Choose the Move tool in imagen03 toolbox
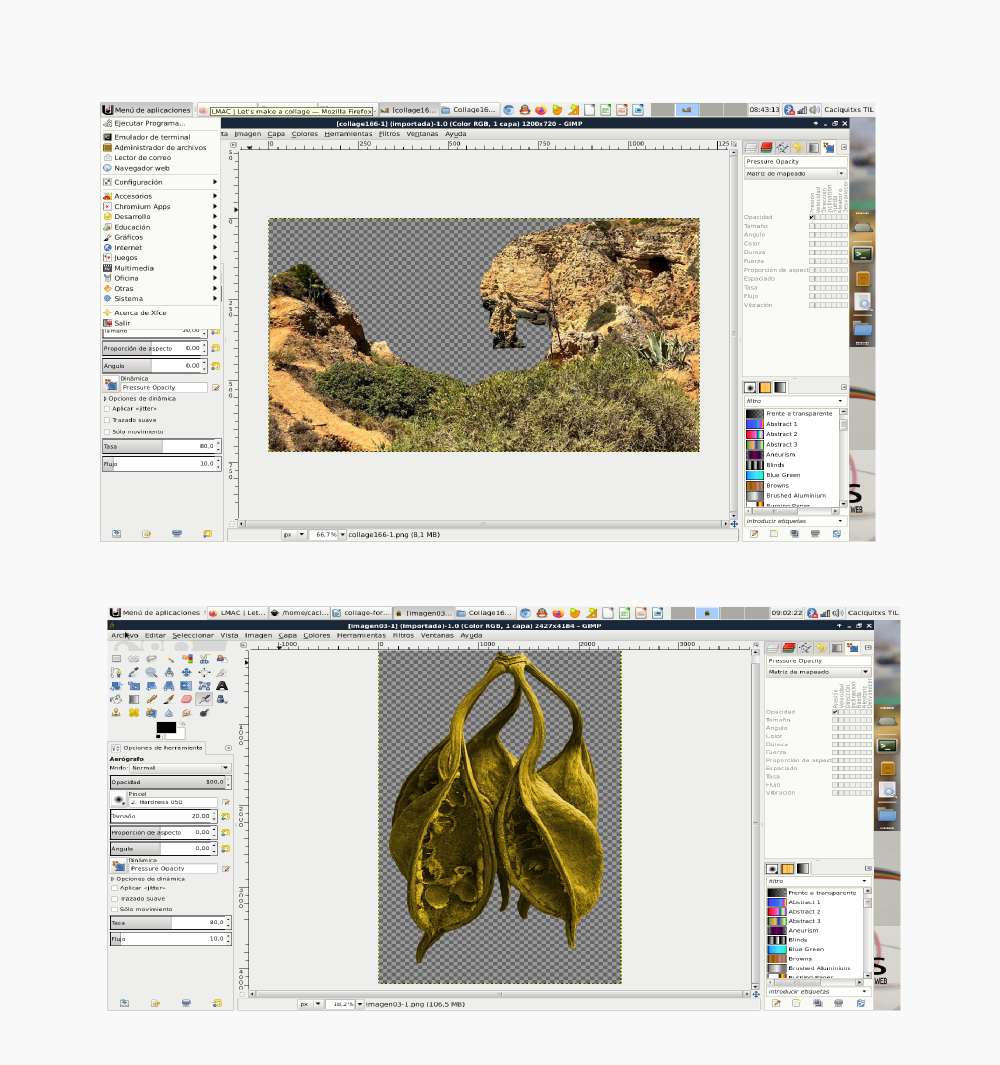 [x=187, y=672]
